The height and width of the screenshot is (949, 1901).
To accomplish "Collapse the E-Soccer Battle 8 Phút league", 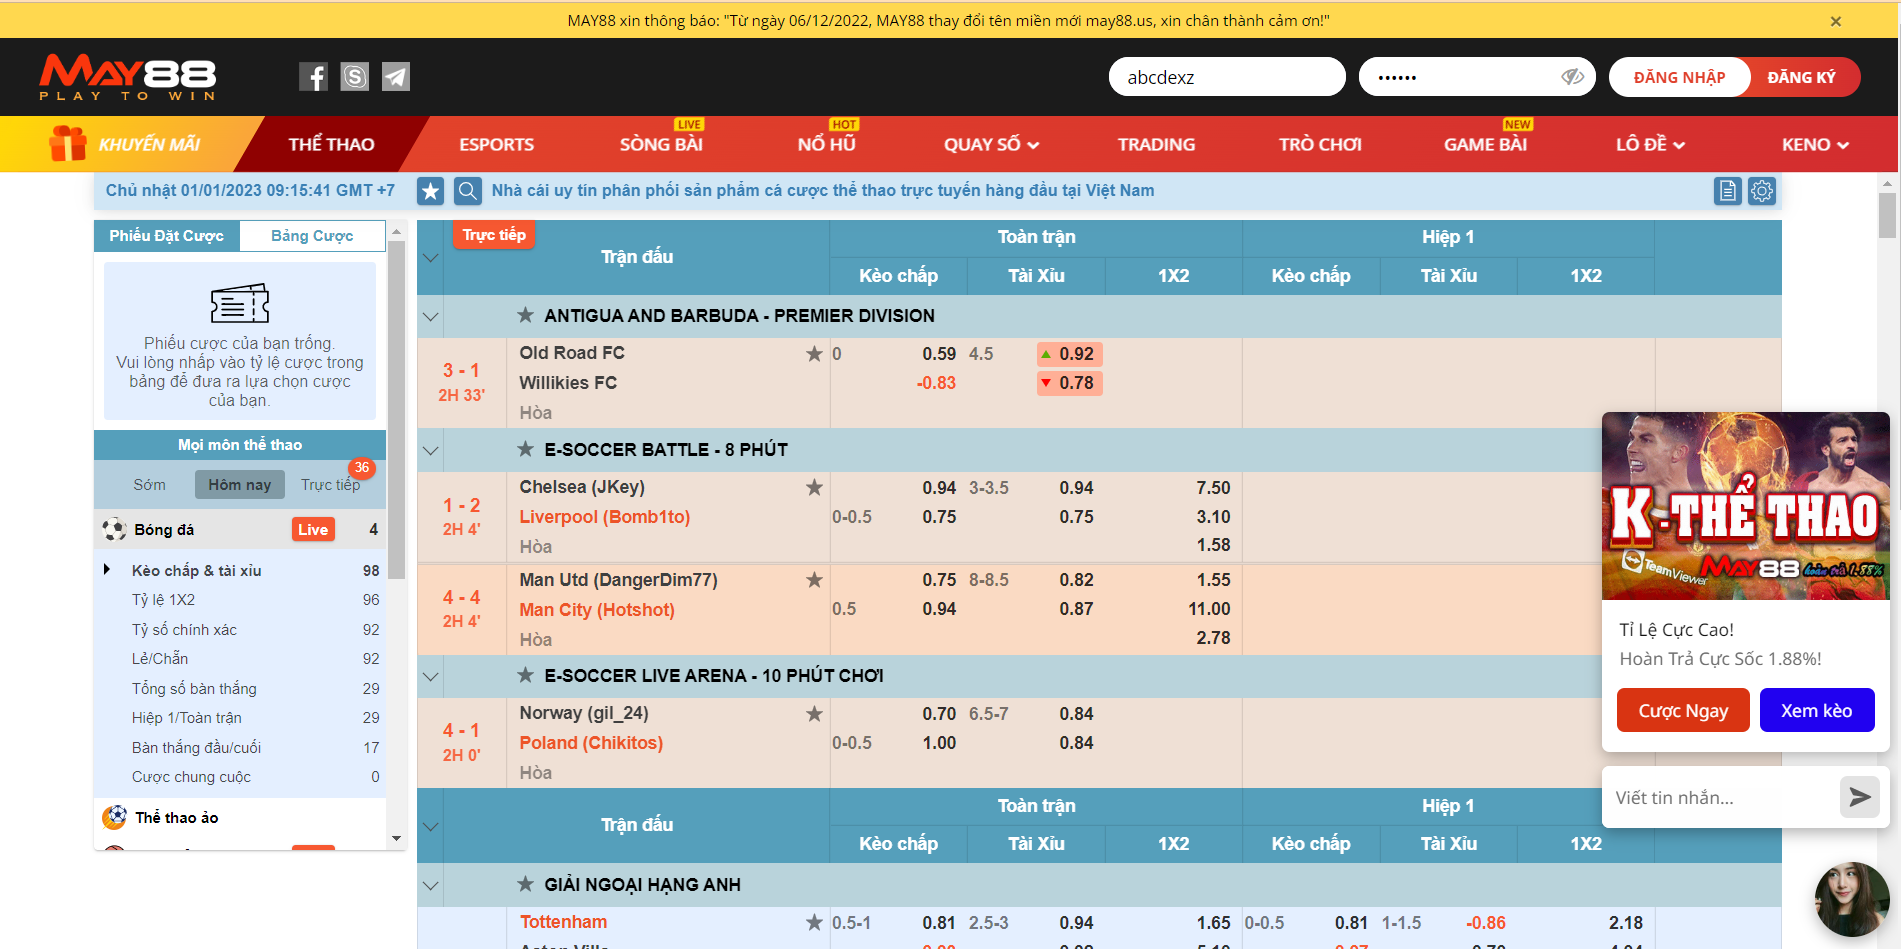I will (431, 450).
